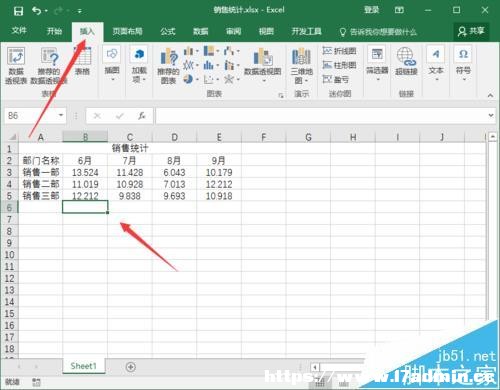
Task: Open the 审阅 (Review) tab
Action: point(233,31)
